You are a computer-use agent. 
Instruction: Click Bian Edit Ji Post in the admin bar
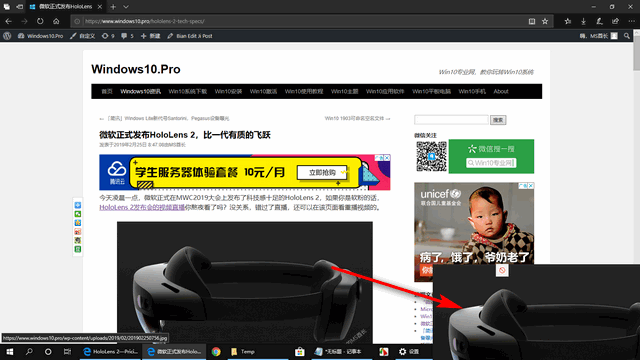coord(190,36)
